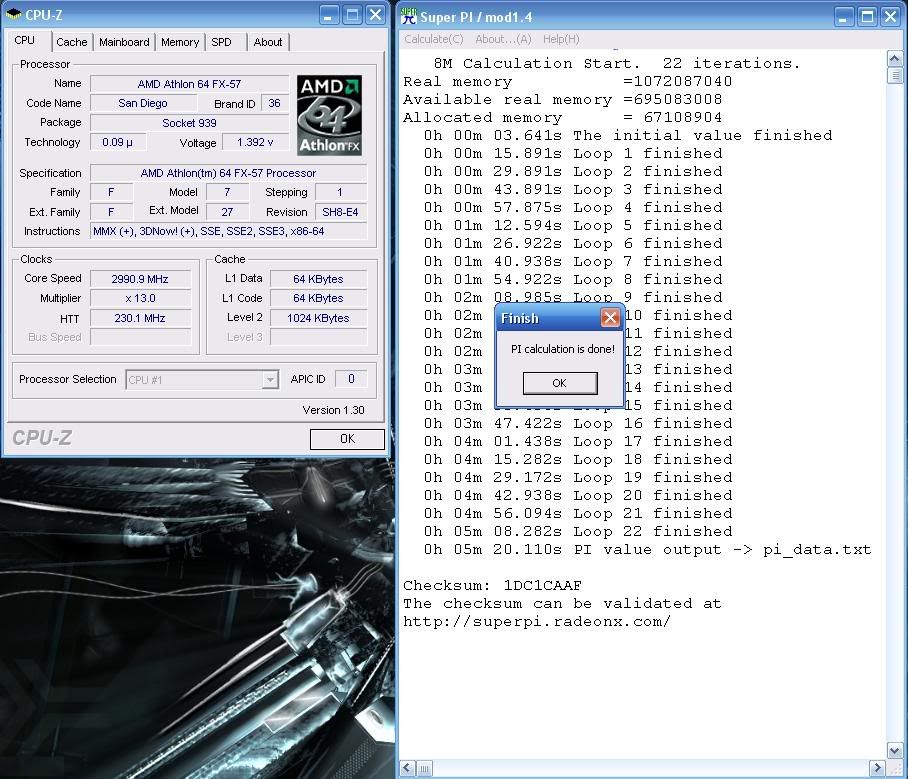Click the L1 Data value 64 KBytes
Viewport: 908px width, 779px height.
[318, 279]
